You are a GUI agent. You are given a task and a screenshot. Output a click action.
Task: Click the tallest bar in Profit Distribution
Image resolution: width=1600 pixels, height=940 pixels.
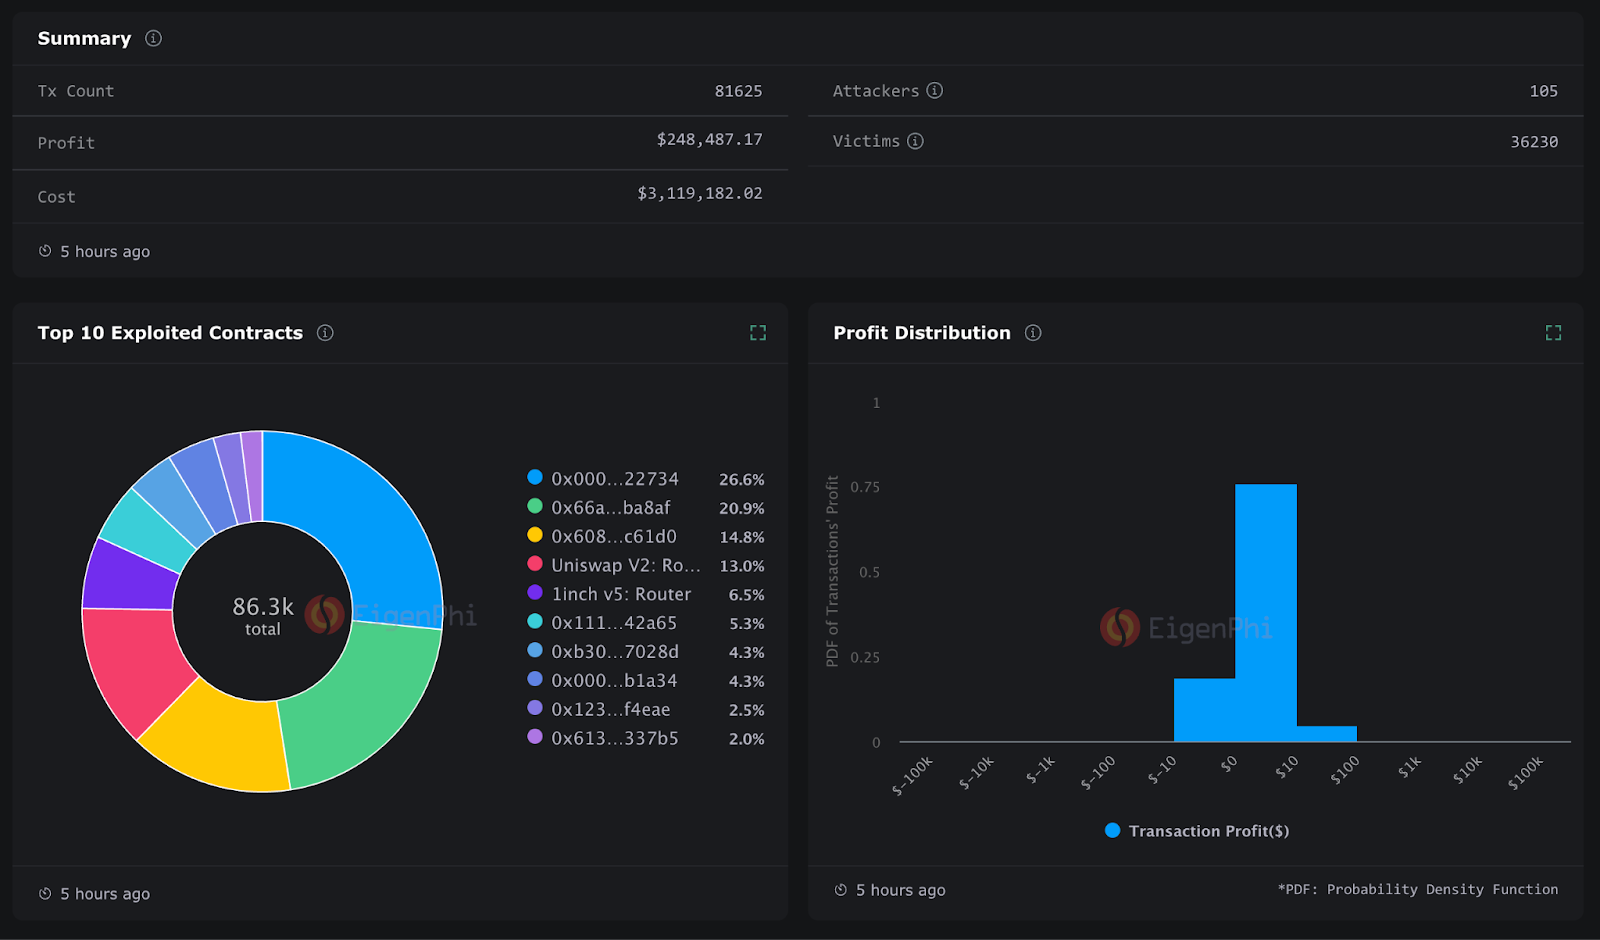click(x=1266, y=610)
